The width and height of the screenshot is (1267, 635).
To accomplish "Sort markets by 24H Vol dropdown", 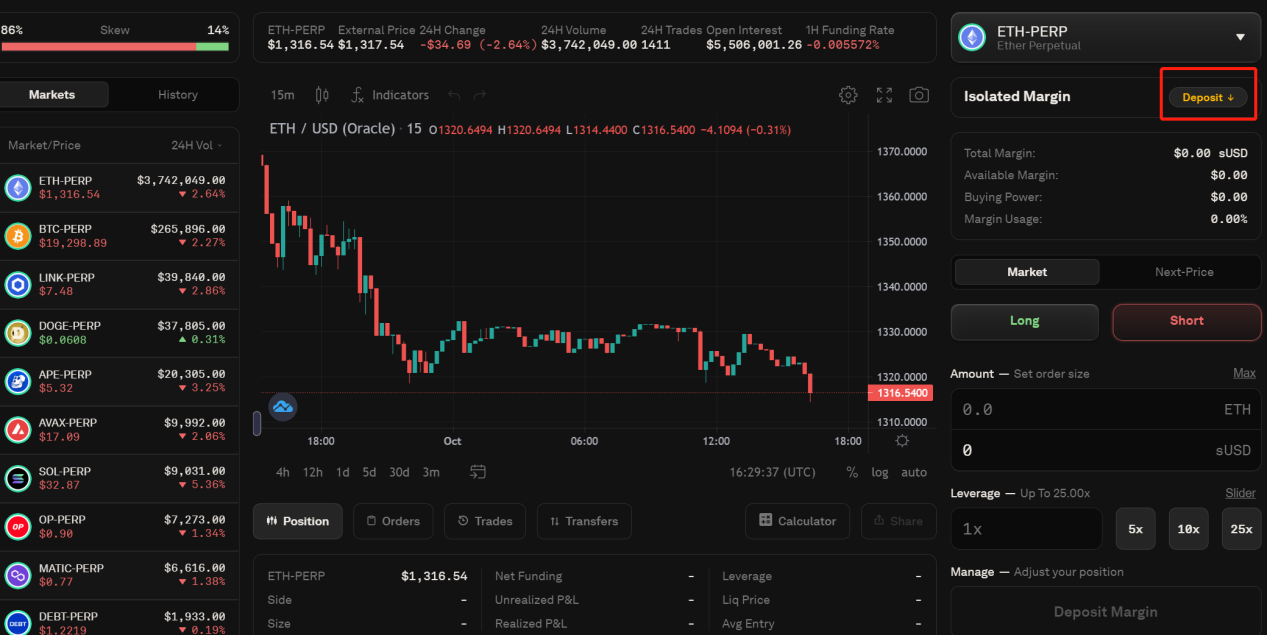I will (196, 145).
